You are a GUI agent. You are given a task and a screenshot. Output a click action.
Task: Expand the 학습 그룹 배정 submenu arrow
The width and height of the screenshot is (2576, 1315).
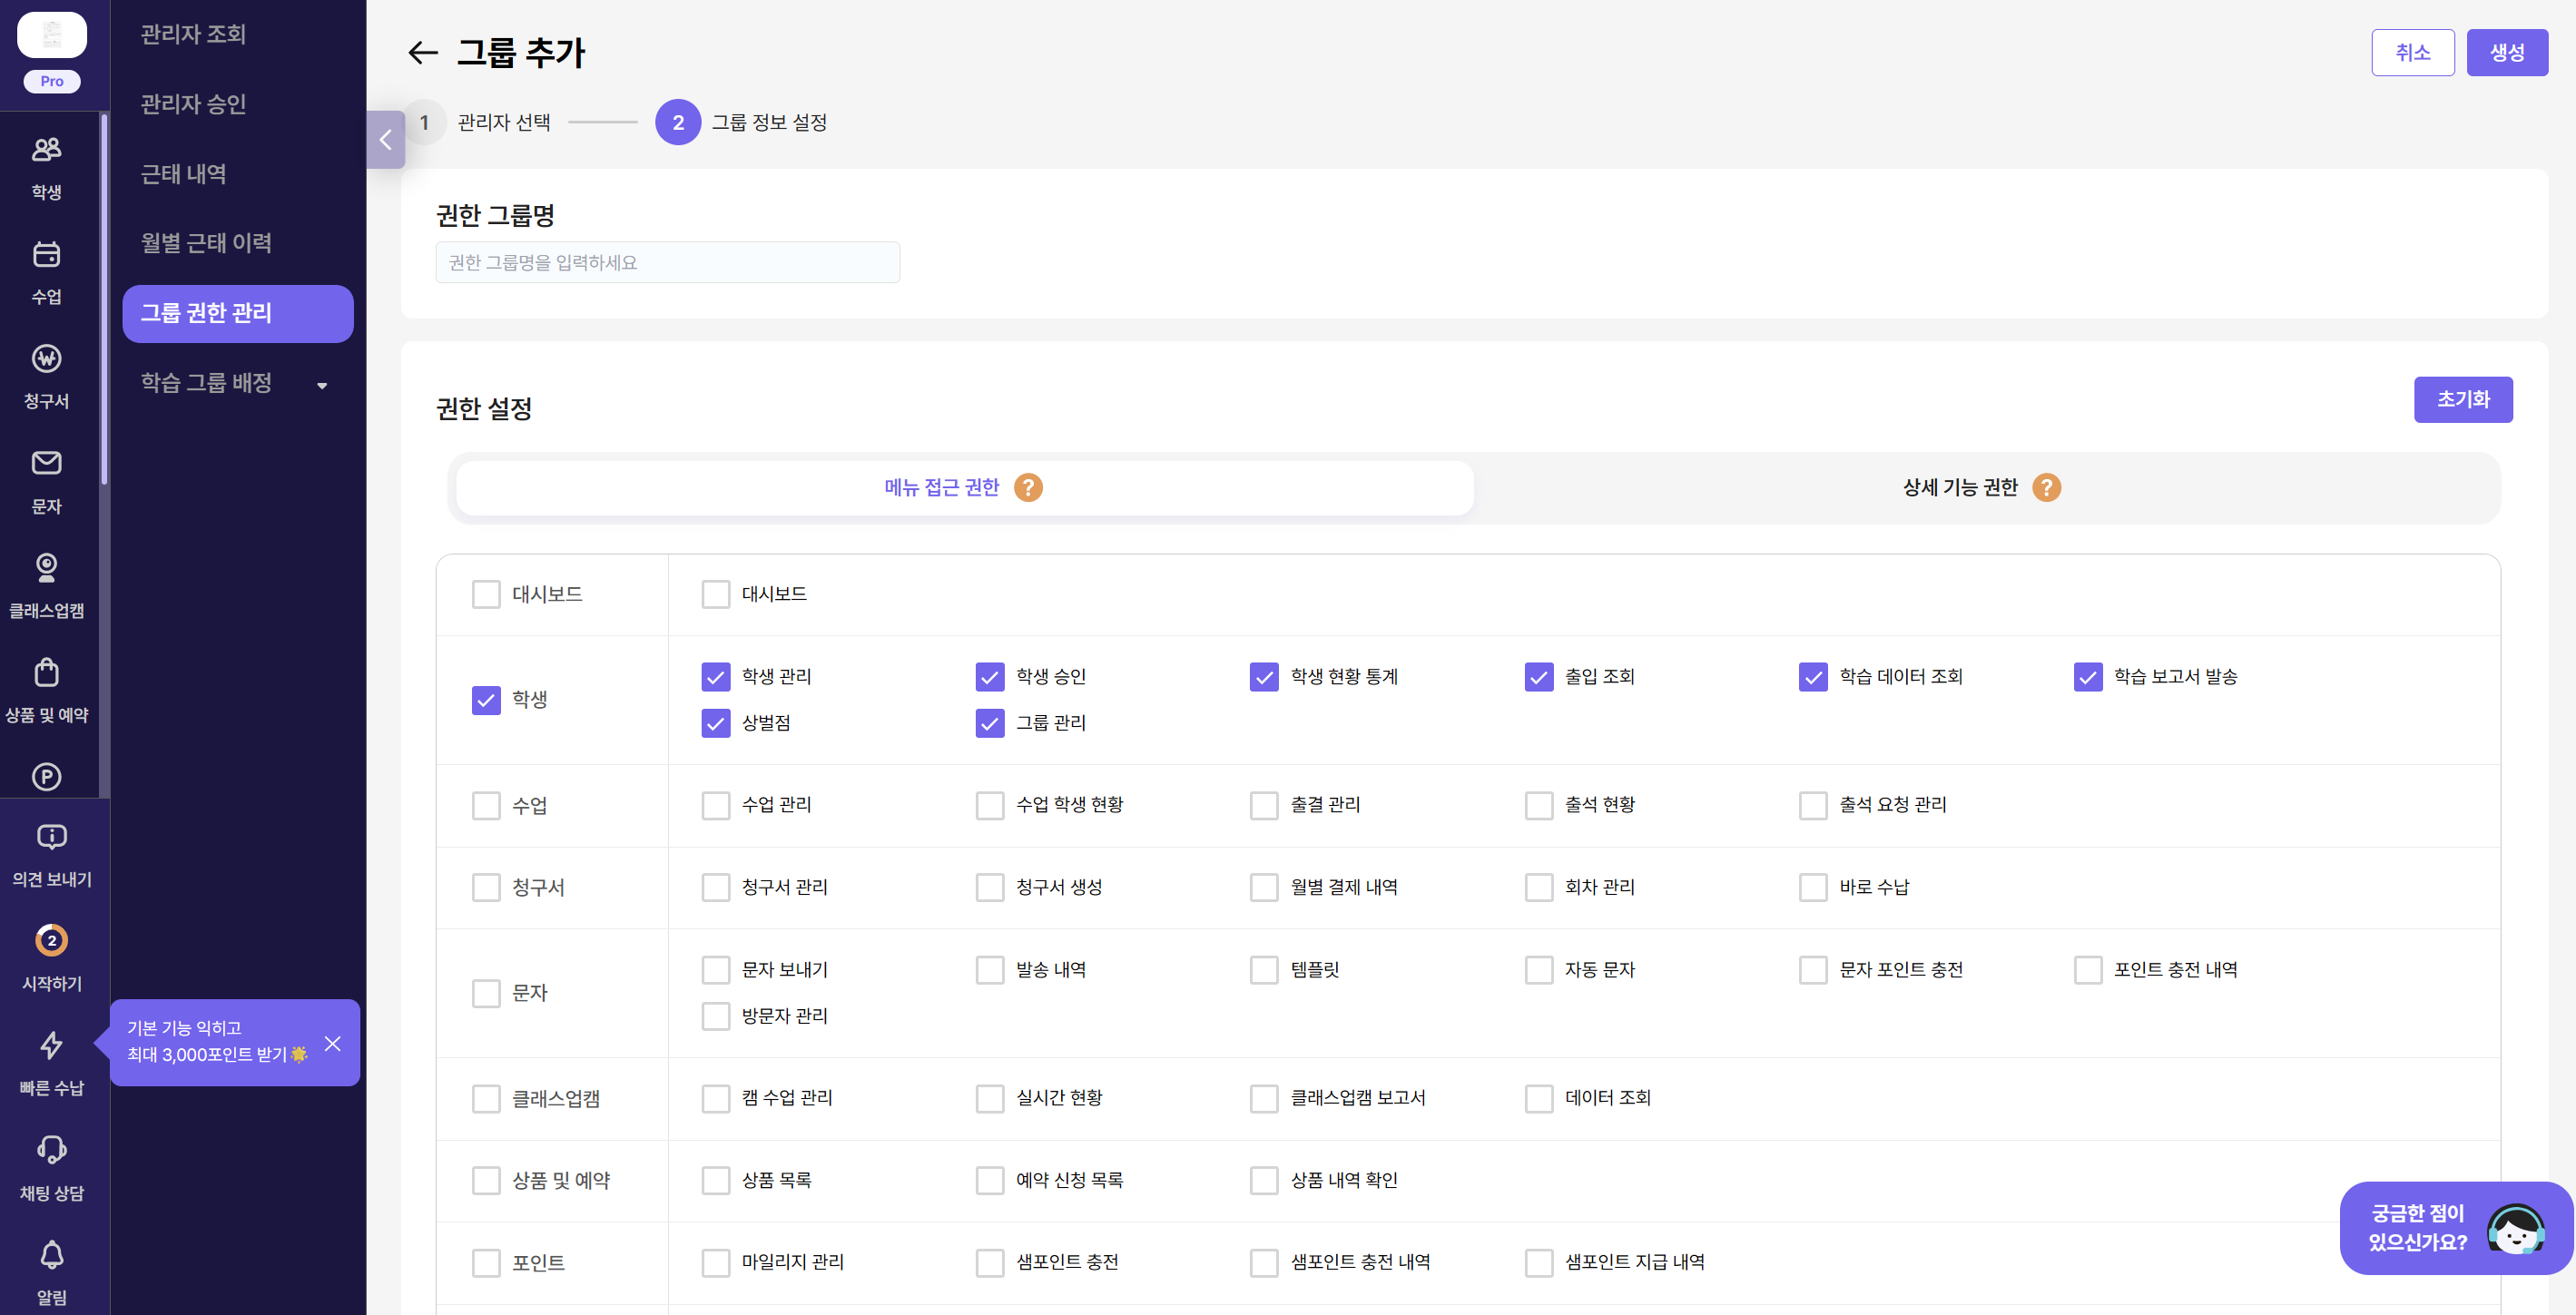pos(322,386)
